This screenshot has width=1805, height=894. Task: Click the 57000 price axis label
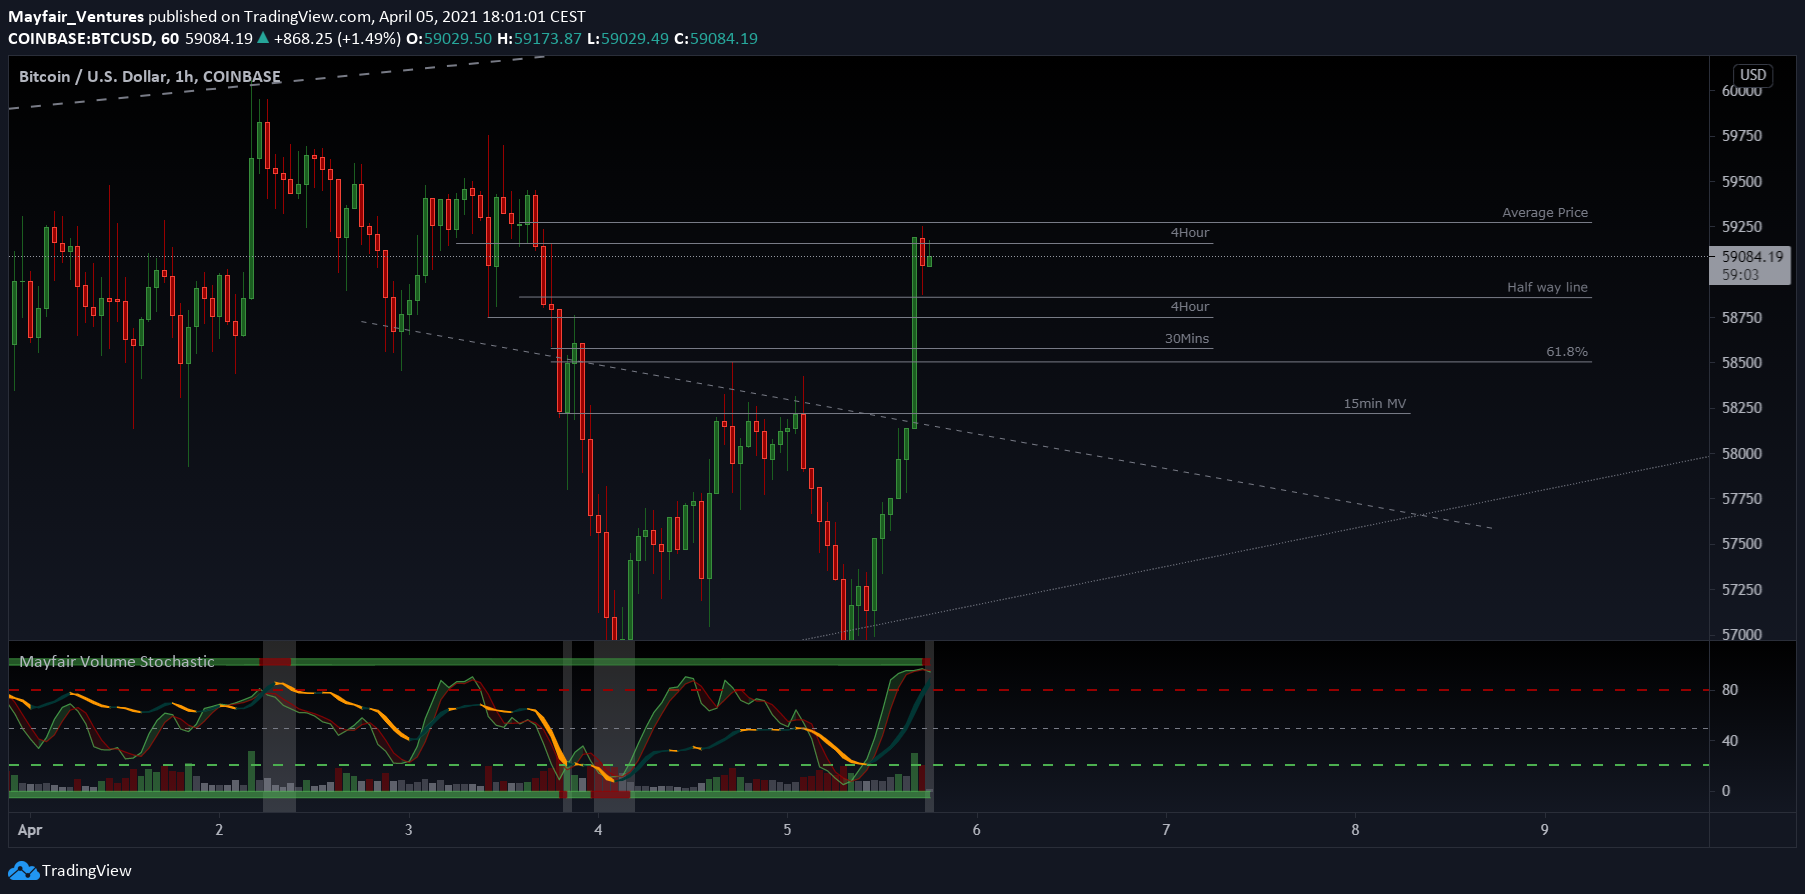[1742, 635]
